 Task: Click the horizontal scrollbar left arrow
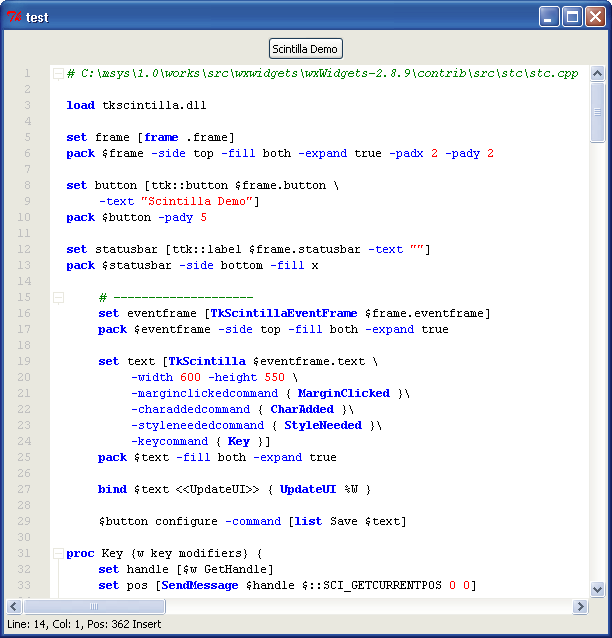tap(14, 607)
